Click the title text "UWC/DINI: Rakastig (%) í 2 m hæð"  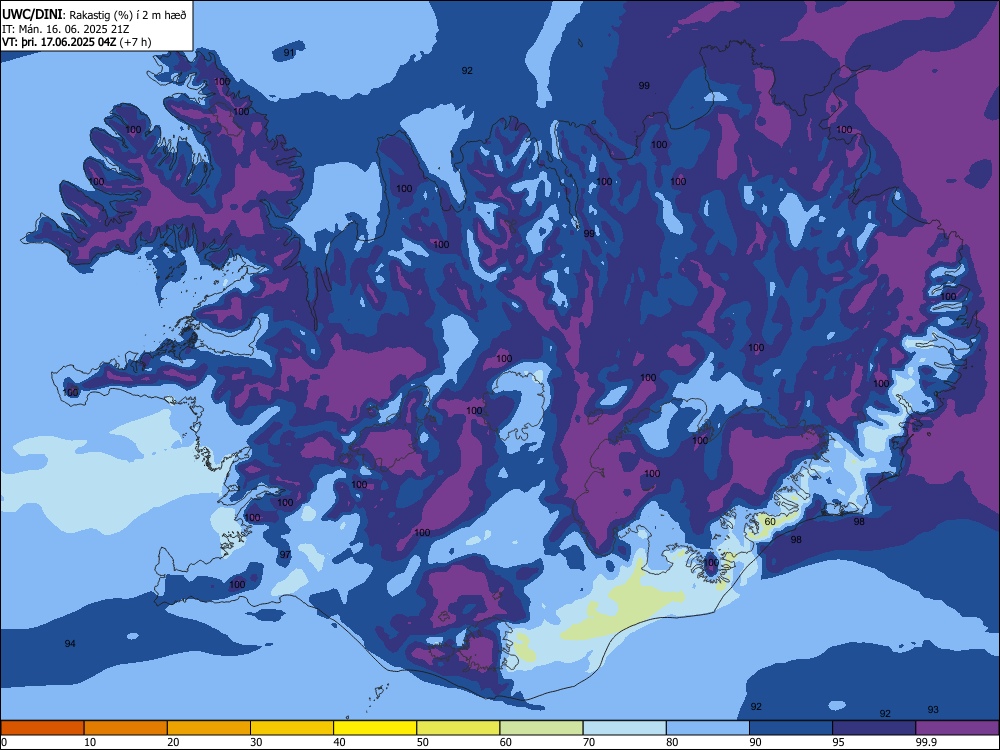tap(94, 15)
